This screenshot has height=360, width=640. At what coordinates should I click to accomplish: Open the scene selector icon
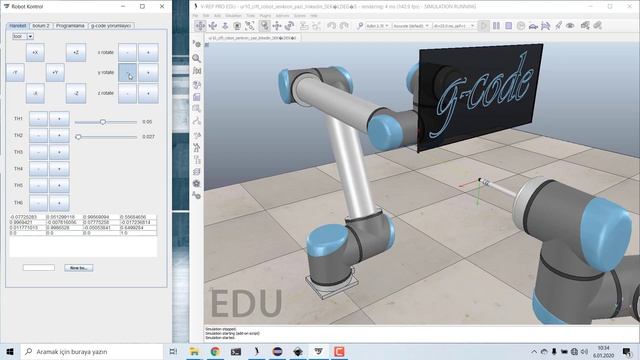point(598,26)
